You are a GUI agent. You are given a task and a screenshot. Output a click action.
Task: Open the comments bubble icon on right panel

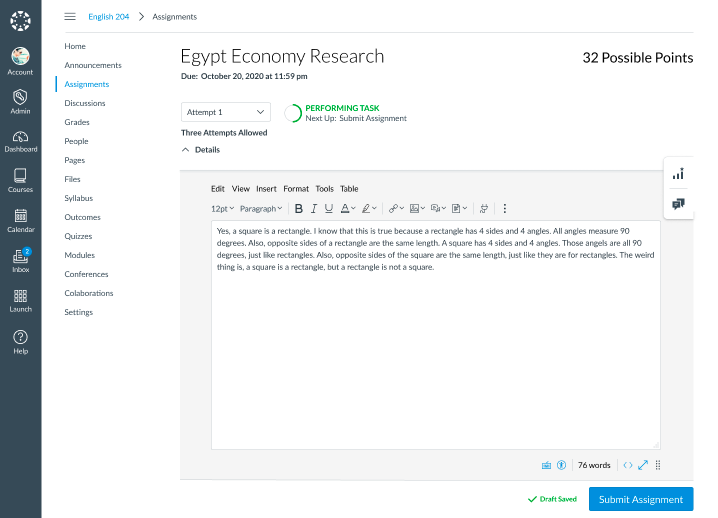pyautogui.click(x=678, y=204)
